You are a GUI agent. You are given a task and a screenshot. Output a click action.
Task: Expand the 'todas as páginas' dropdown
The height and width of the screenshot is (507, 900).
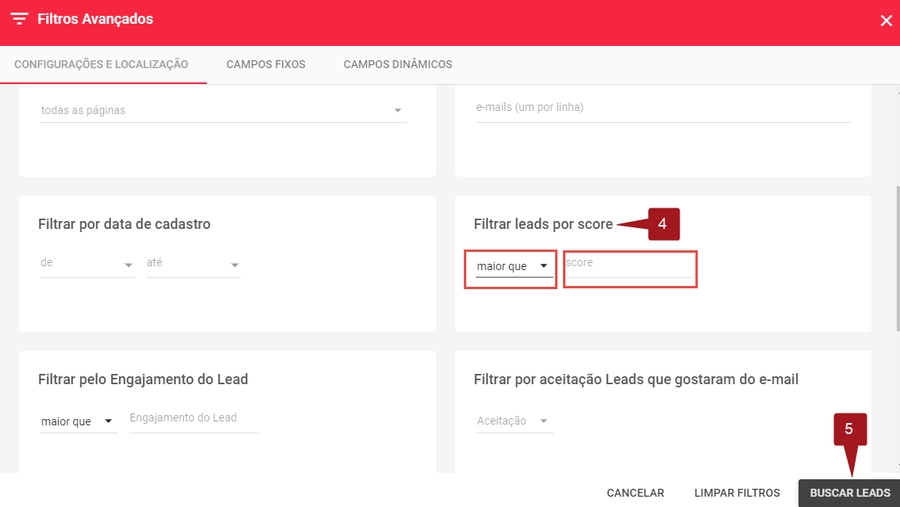222,110
